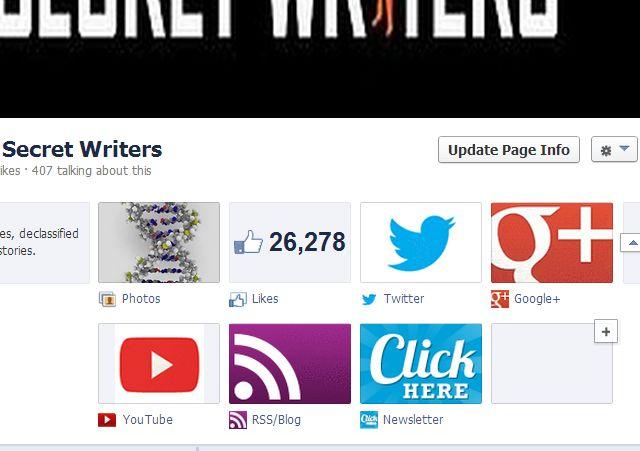The image size is (640, 451).
Task: Open the Newsletter label link
Action: tap(413, 420)
